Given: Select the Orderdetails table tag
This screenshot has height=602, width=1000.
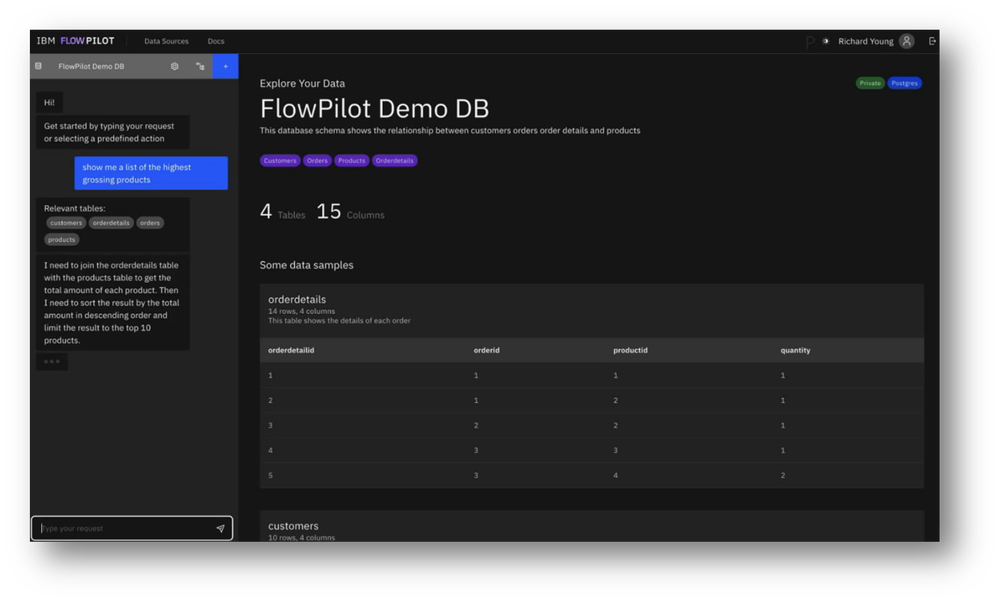Looking at the screenshot, I should click(395, 161).
